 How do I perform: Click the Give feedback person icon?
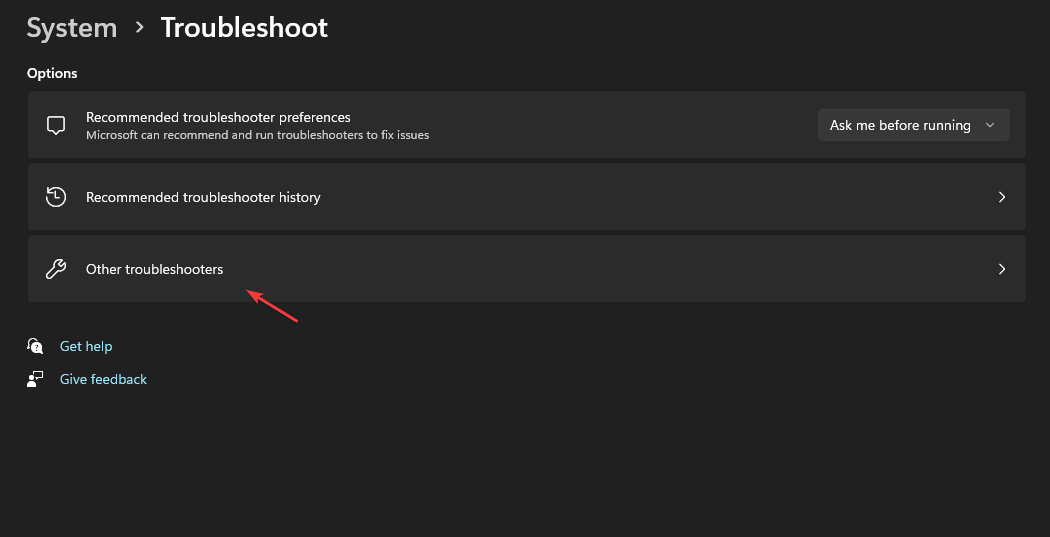pos(35,379)
